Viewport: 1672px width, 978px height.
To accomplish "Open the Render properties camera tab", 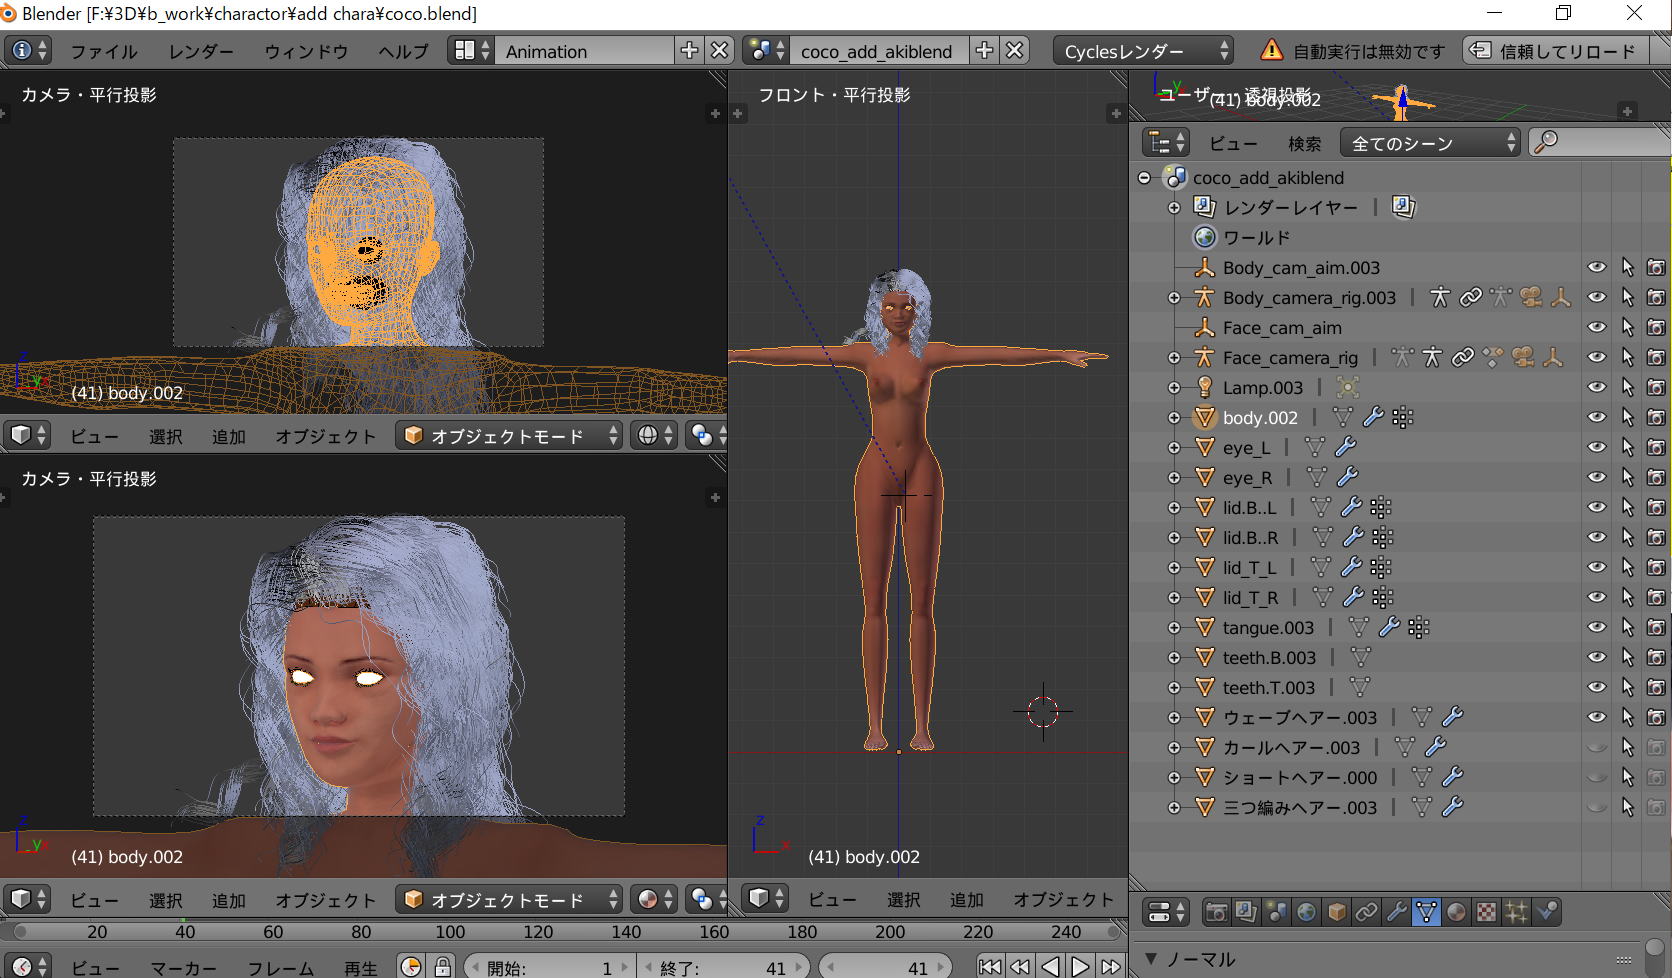I will [x=1216, y=912].
